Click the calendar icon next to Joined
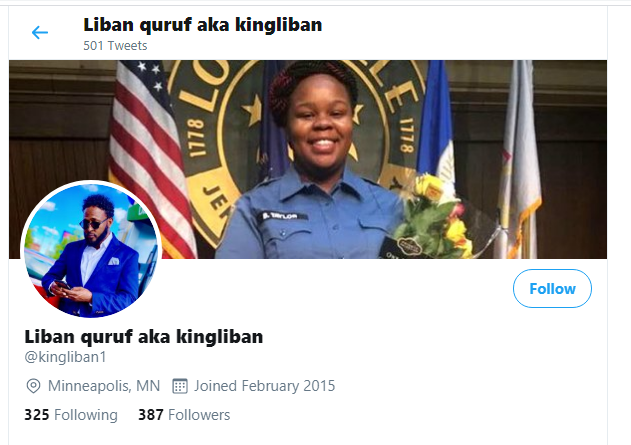The width and height of the screenshot is (631, 445). [x=180, y=386]
